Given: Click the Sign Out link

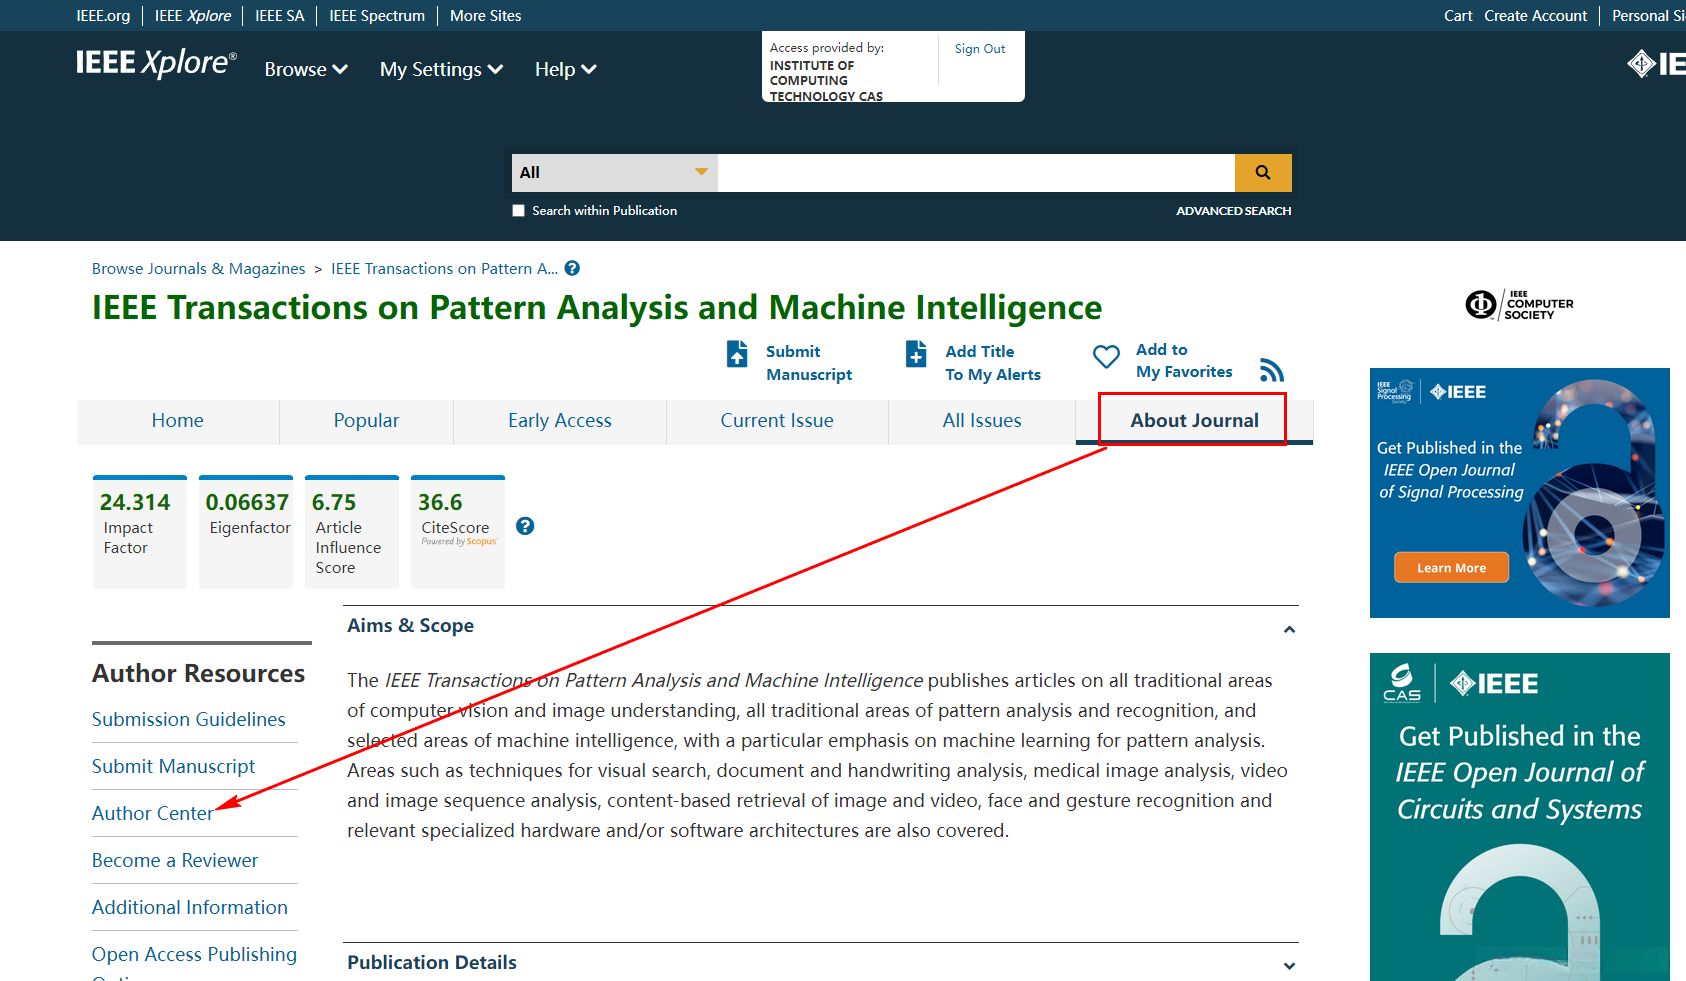Looking at the screenshot, I should point(979,49).
